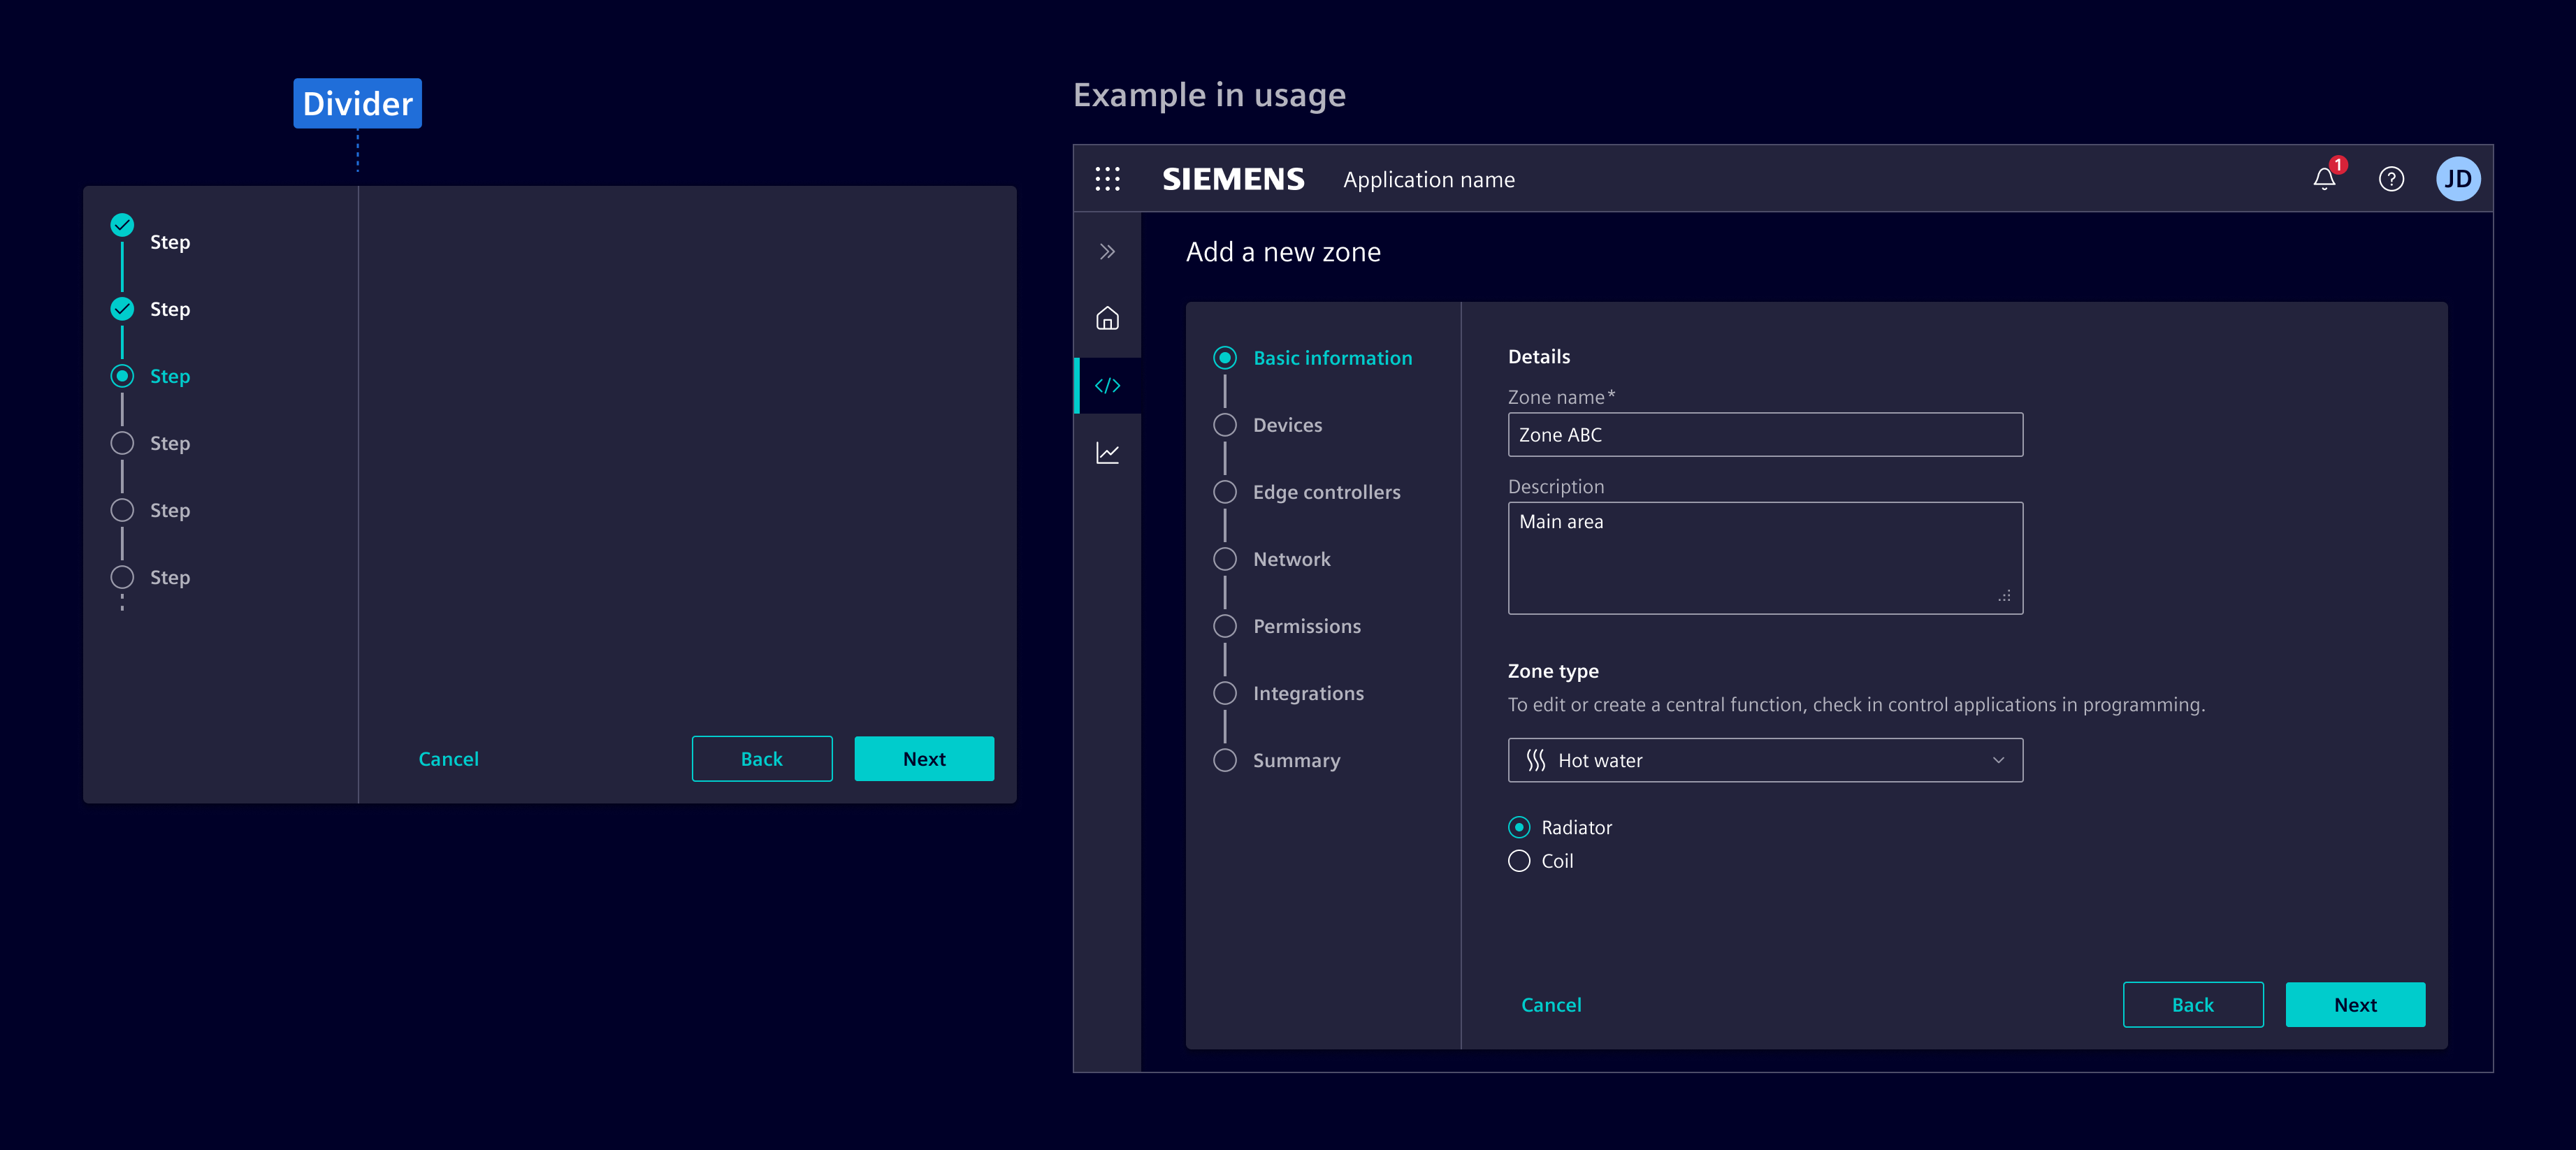2576x1150 pixels.
Task: Expand the sidebar with double chevron
Action: (1107, 251)
